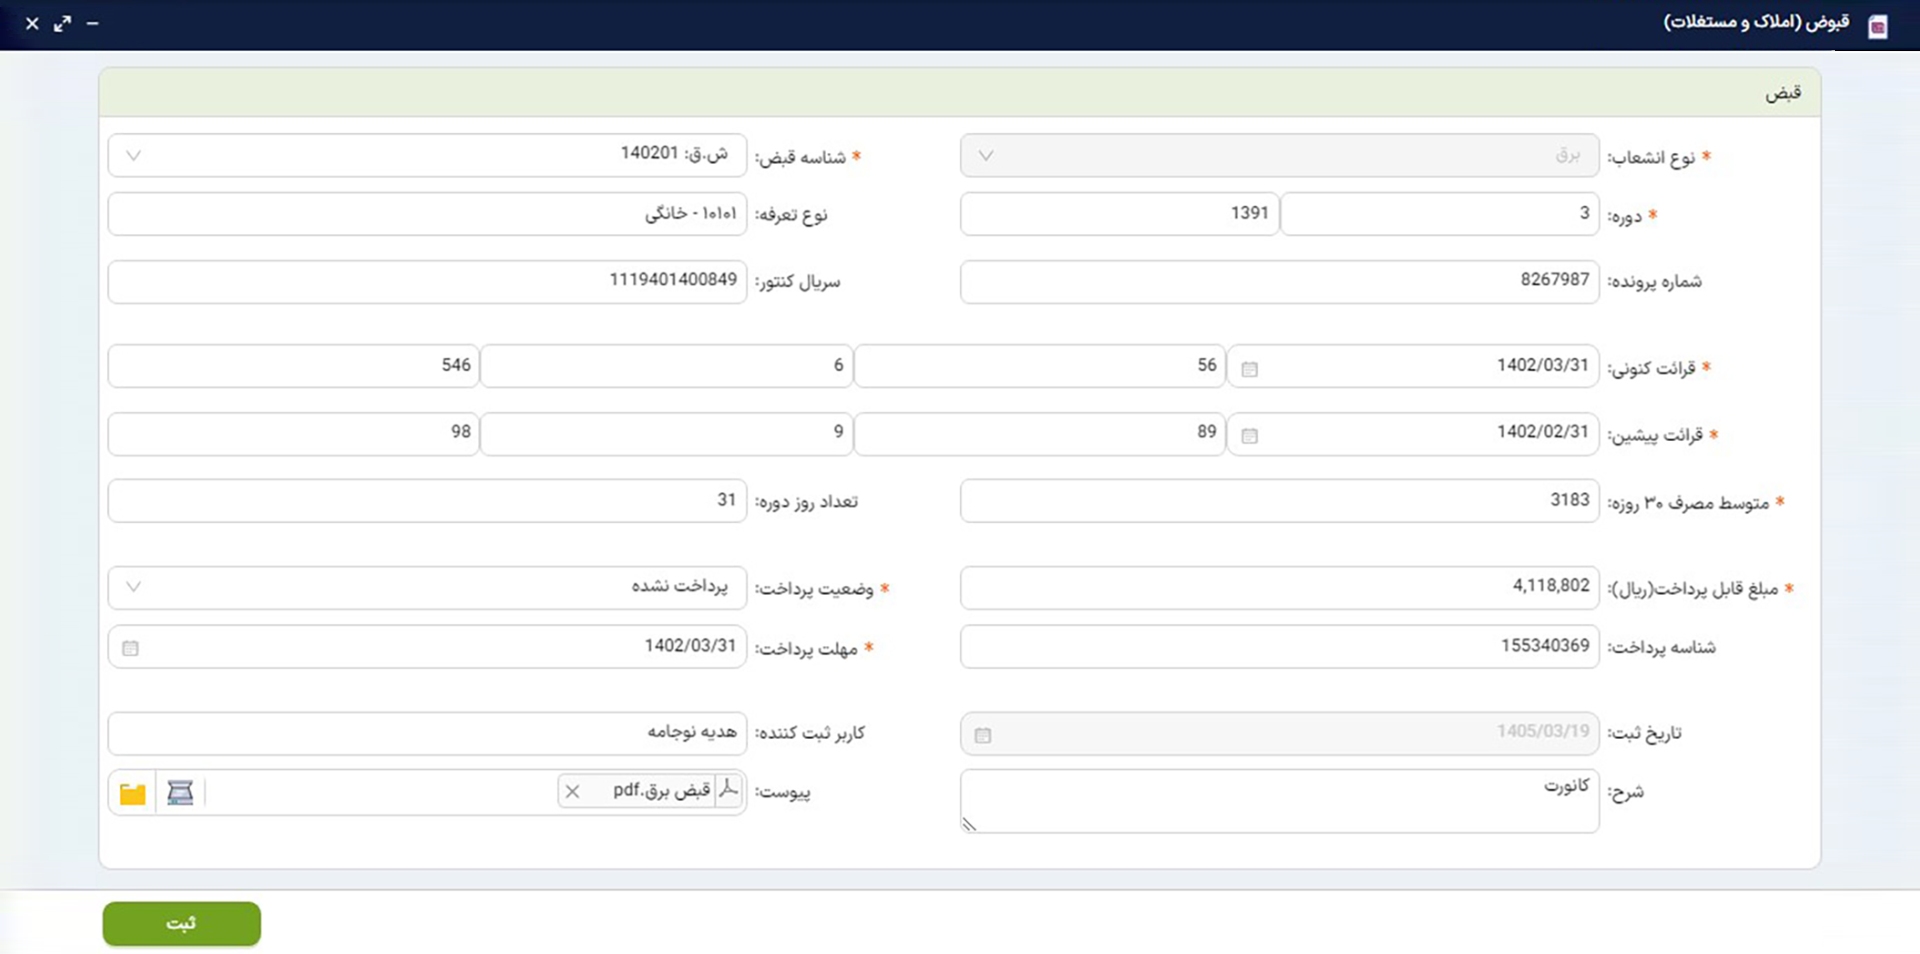Click inside the شرح text area

(x=1279, y=801)
